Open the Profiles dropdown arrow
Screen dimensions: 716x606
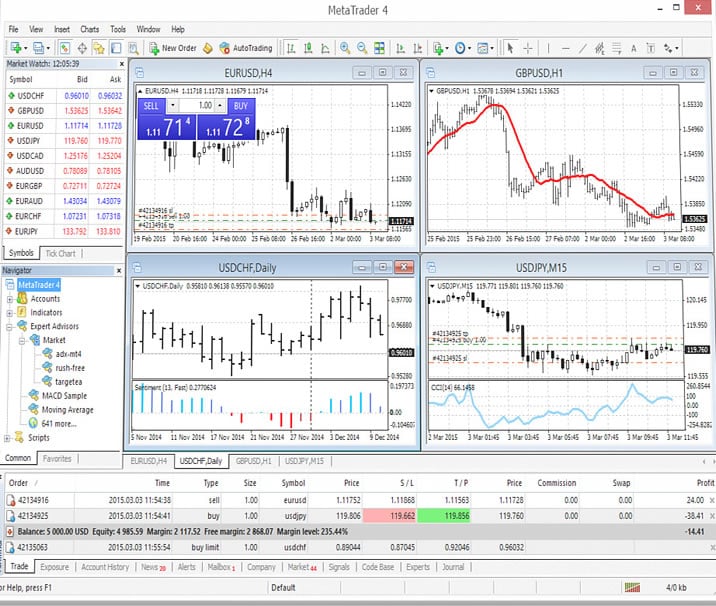coord(48,48)
